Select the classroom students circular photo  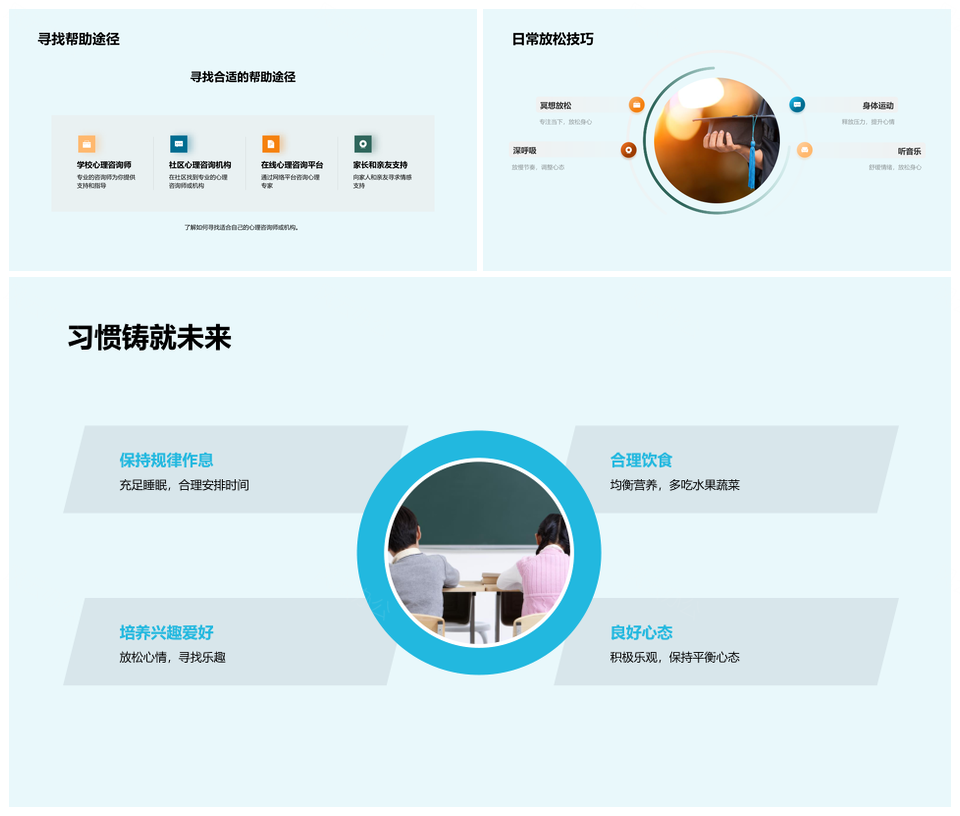pos(479,552)
